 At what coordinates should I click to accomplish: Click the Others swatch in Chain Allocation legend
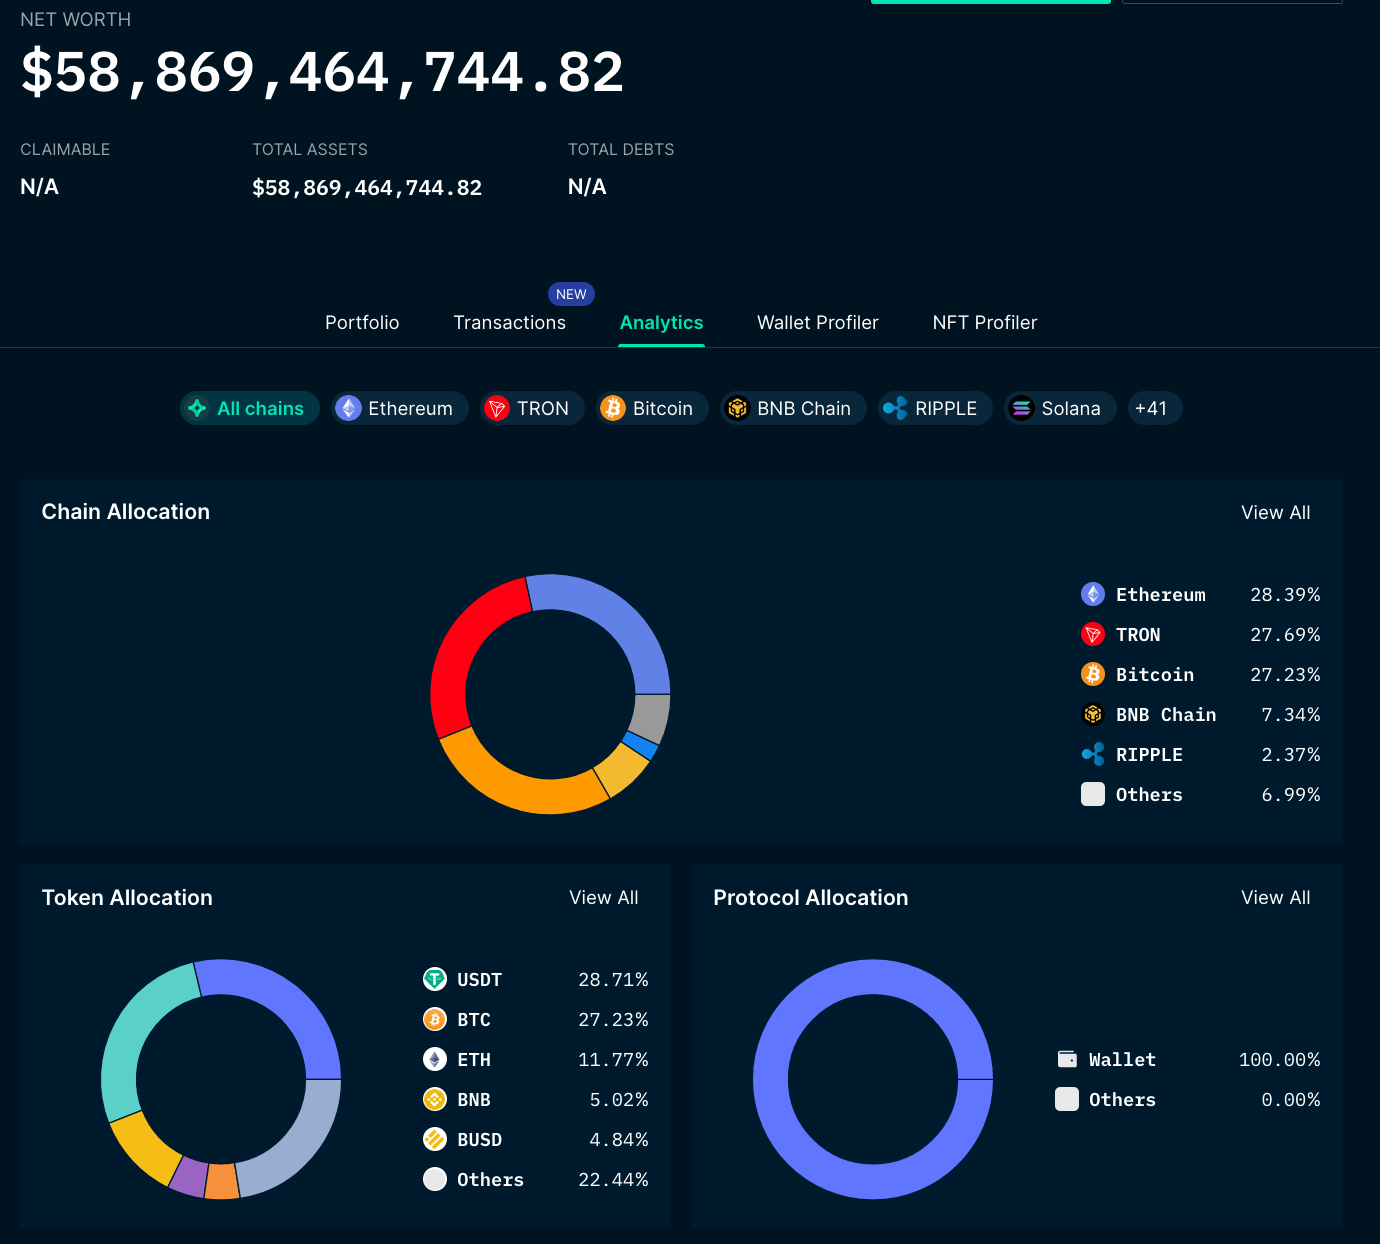pyautogui.click(x=1093, y=794)
